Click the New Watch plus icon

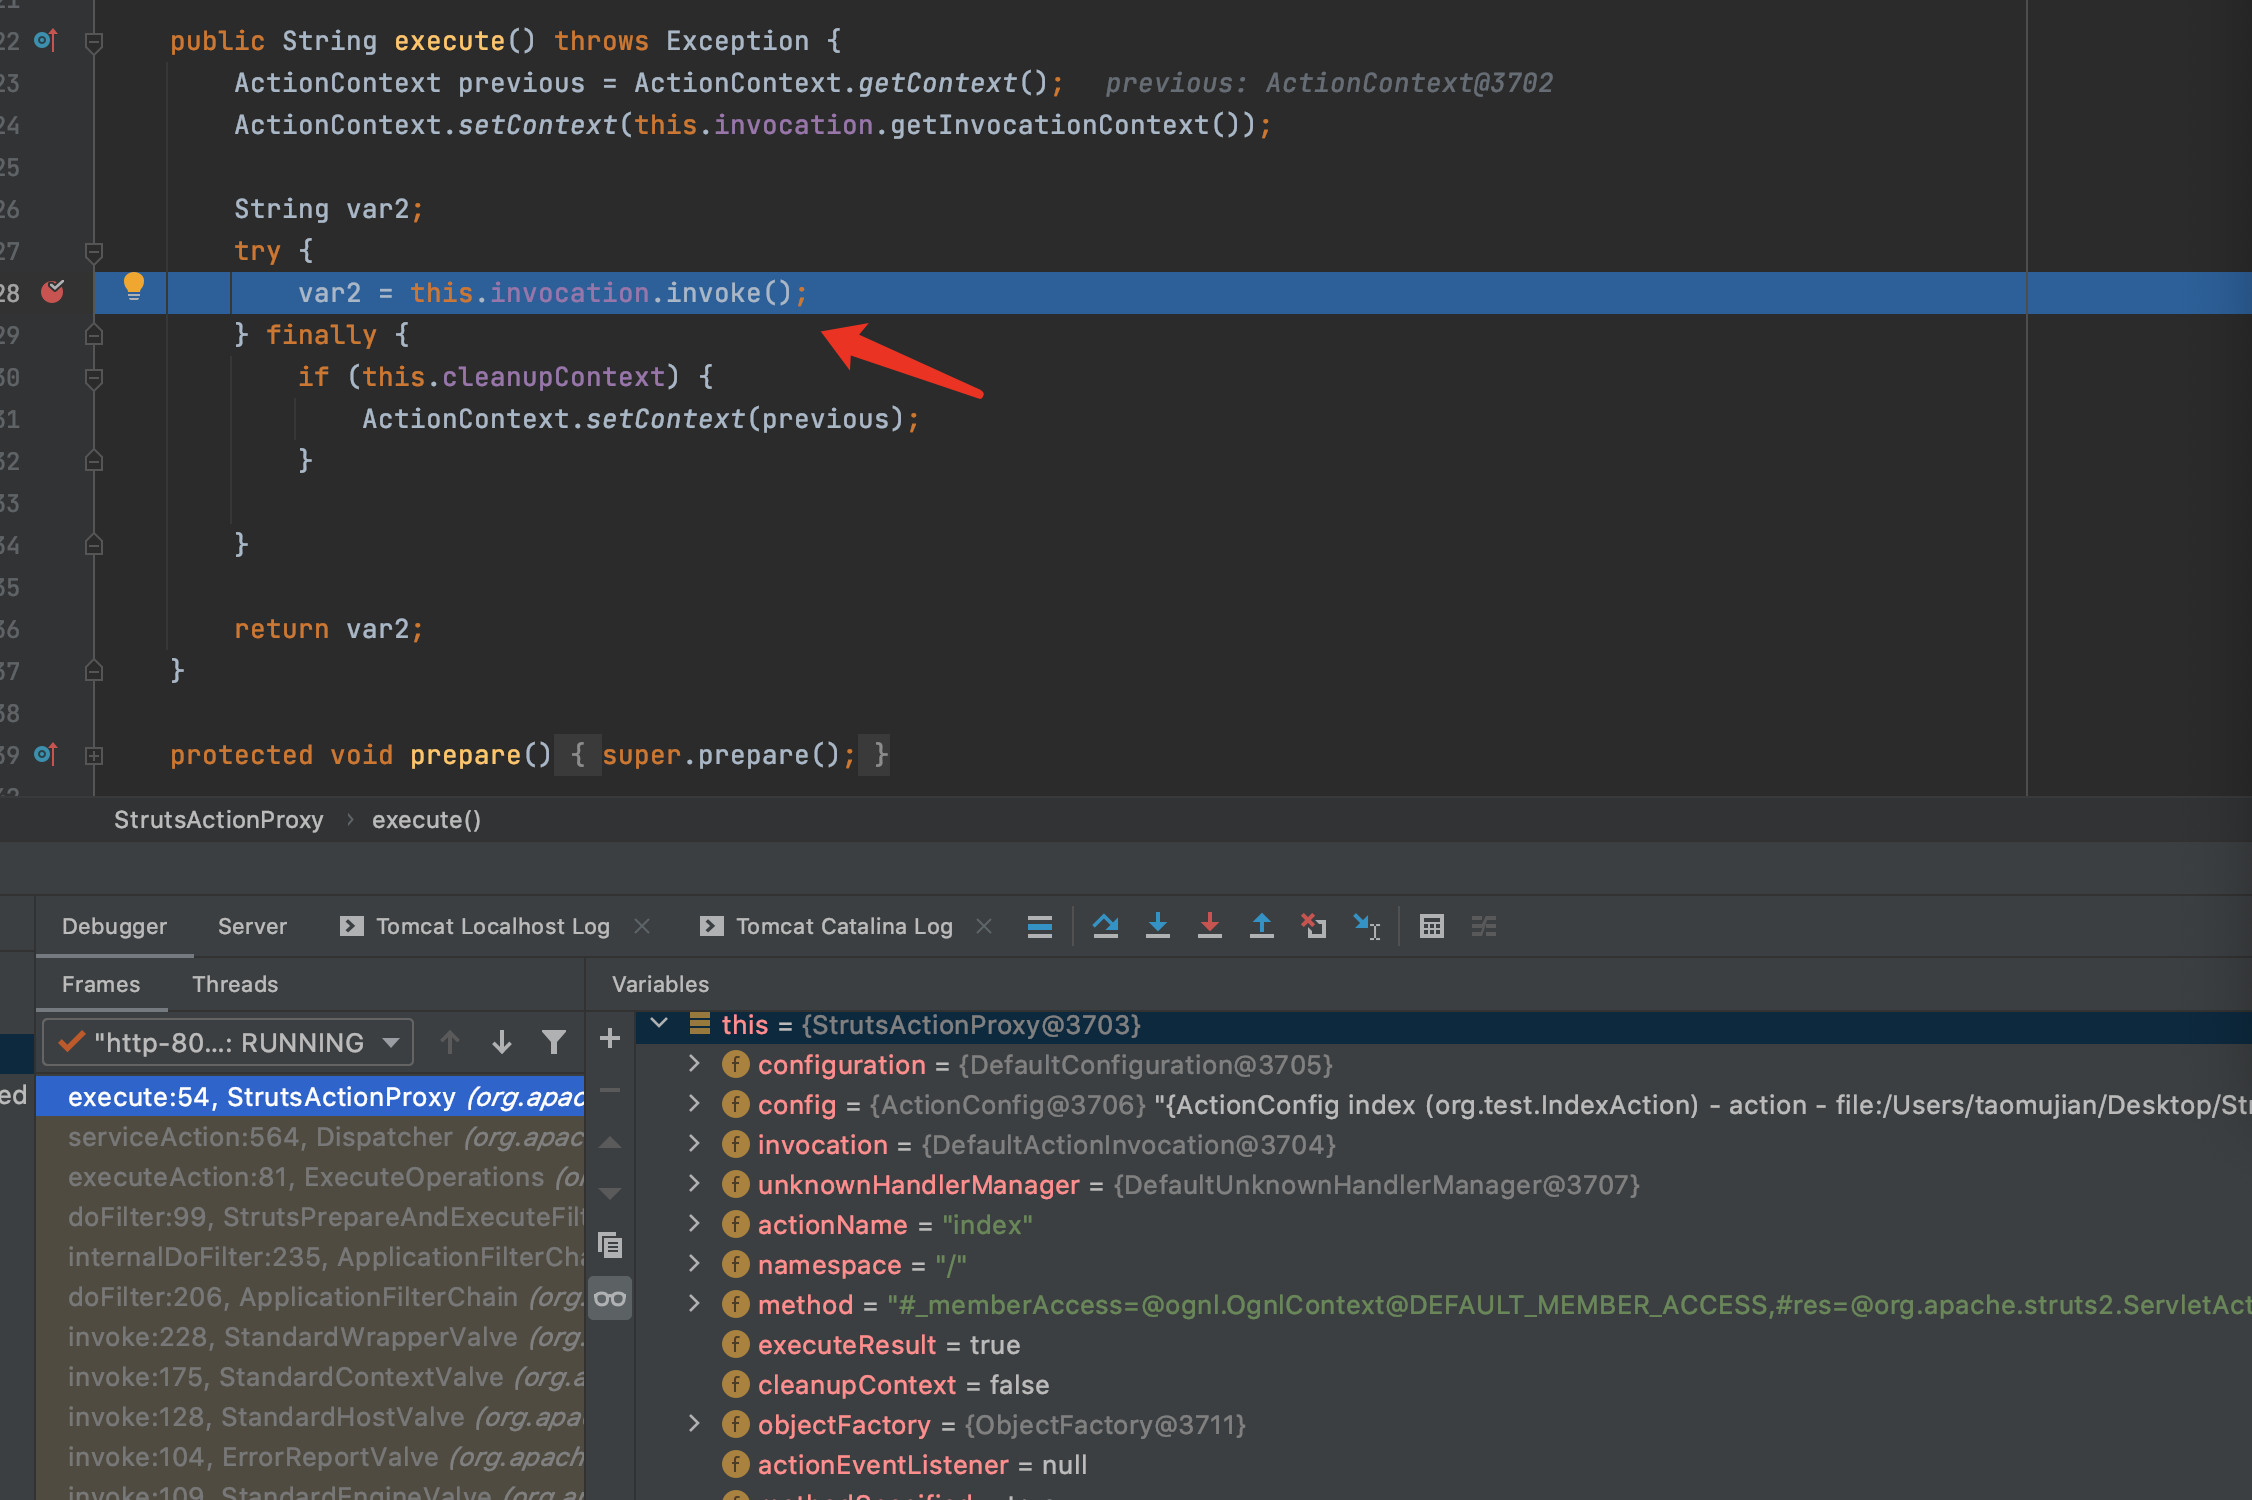610,1039
